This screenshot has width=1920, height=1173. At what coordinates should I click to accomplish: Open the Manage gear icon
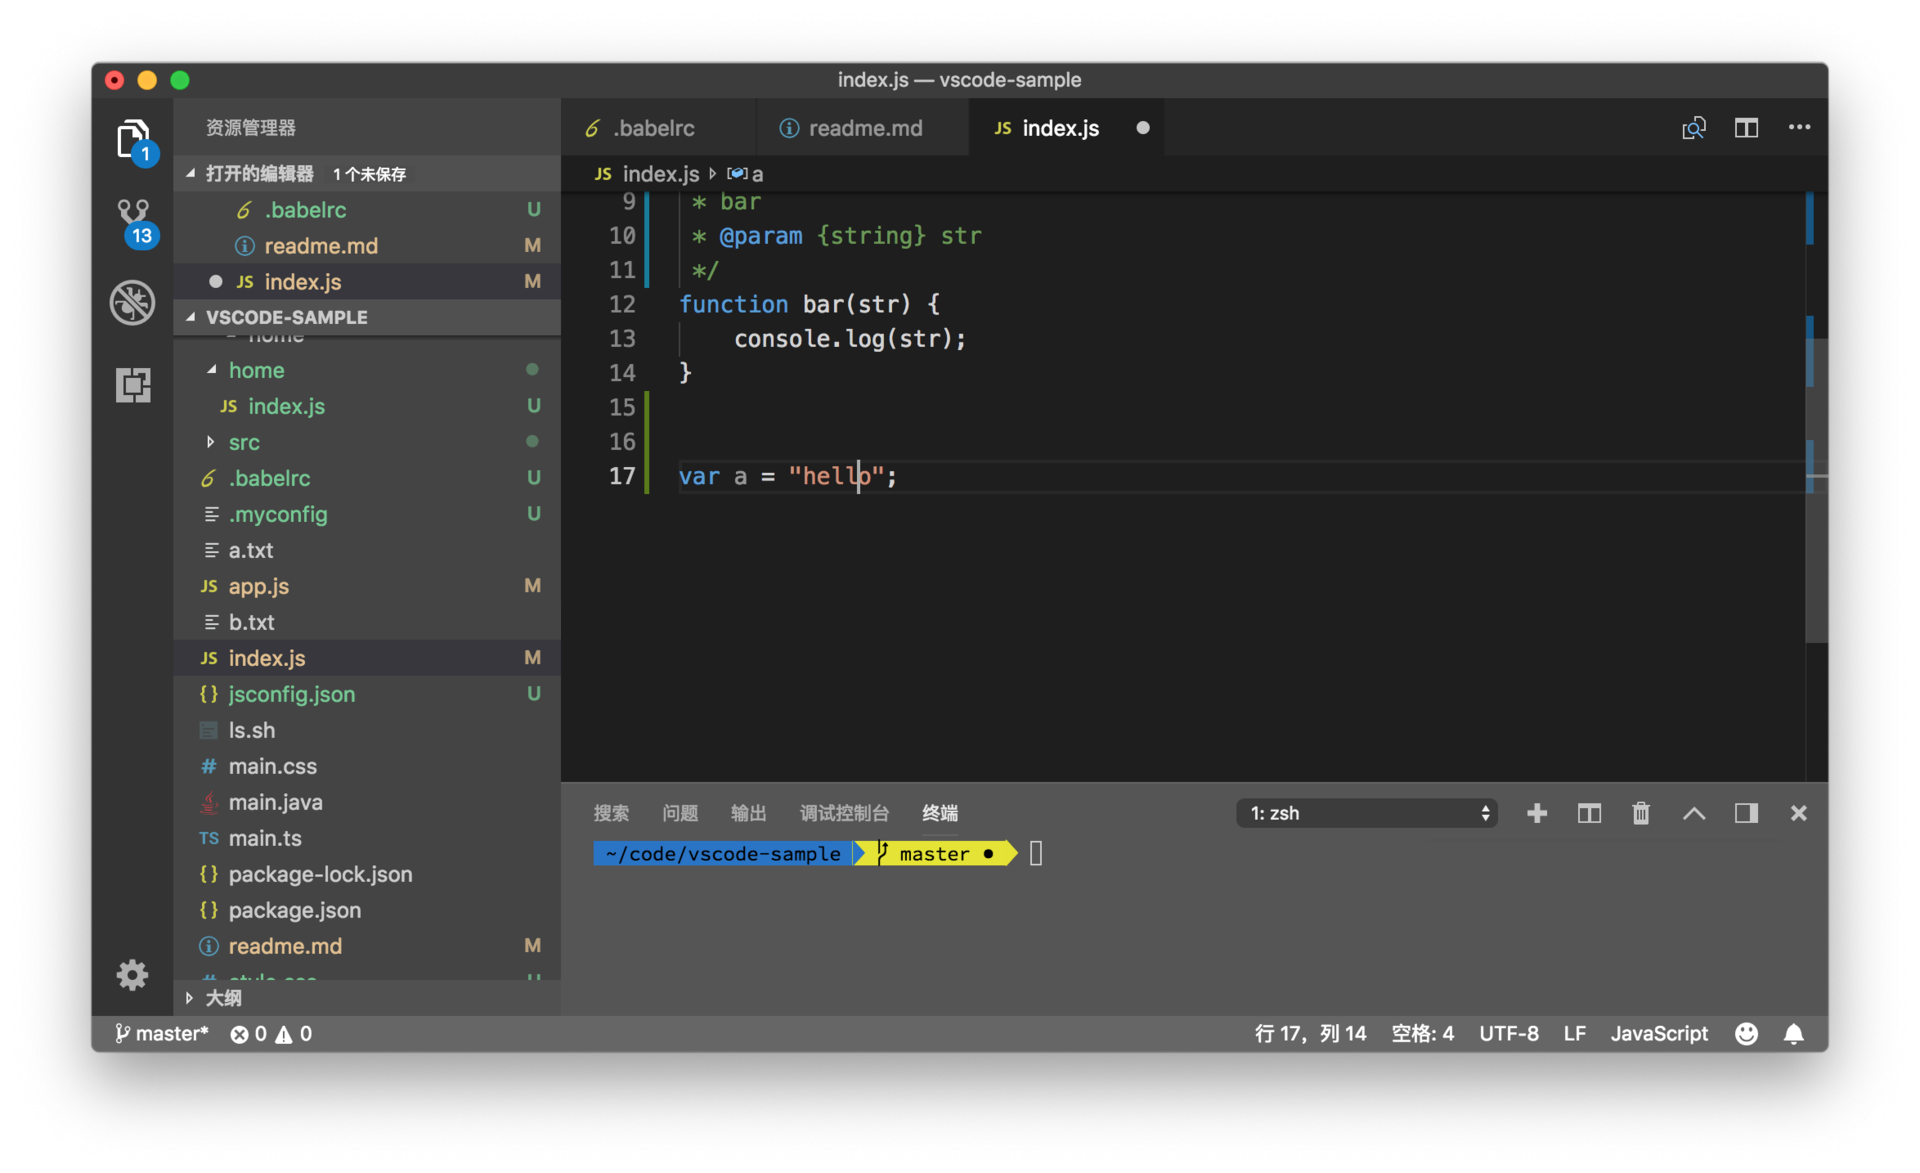pos(132,975)
